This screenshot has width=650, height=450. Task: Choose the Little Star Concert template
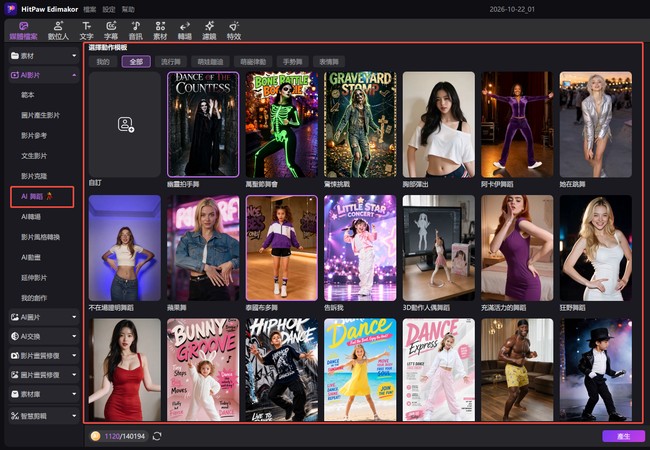(360, 248)
